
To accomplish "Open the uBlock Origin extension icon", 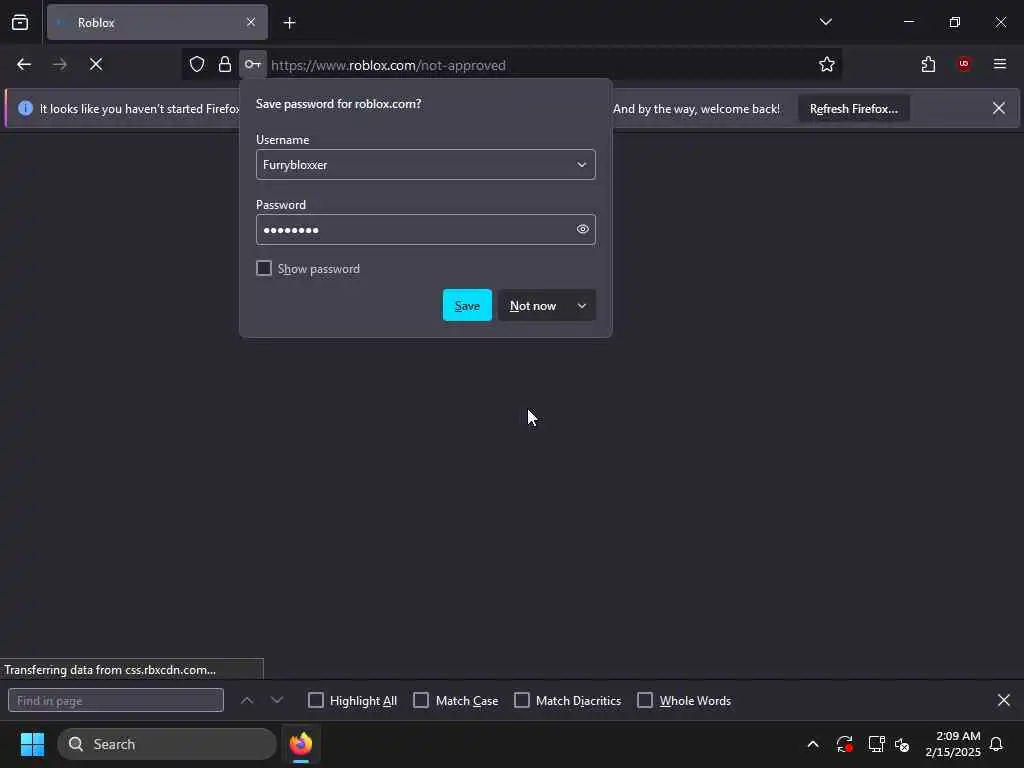I will click(x=964, y=64).
